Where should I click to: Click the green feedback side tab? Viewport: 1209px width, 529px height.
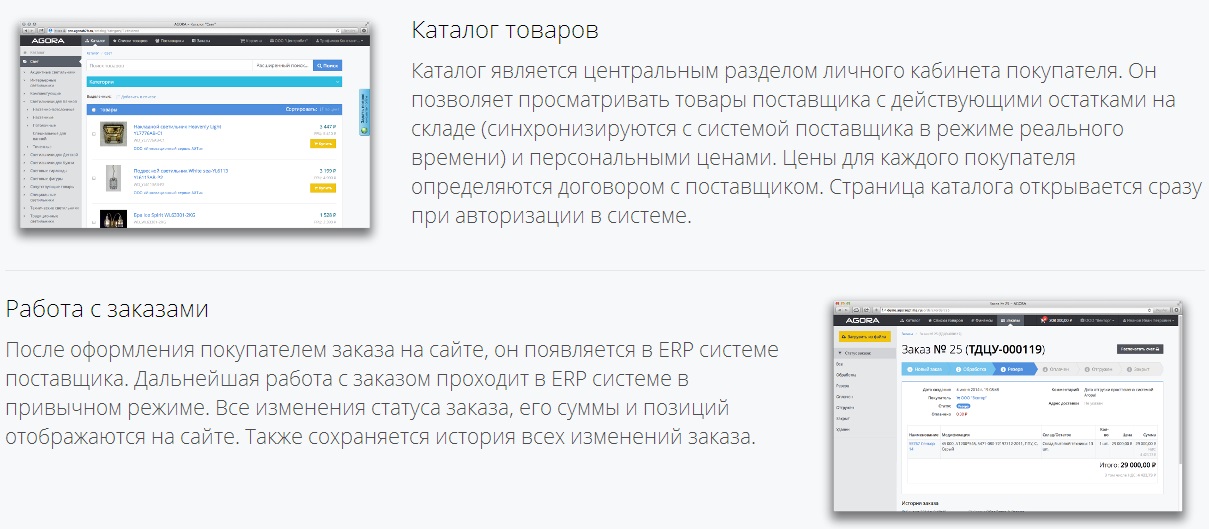point(363,112)
